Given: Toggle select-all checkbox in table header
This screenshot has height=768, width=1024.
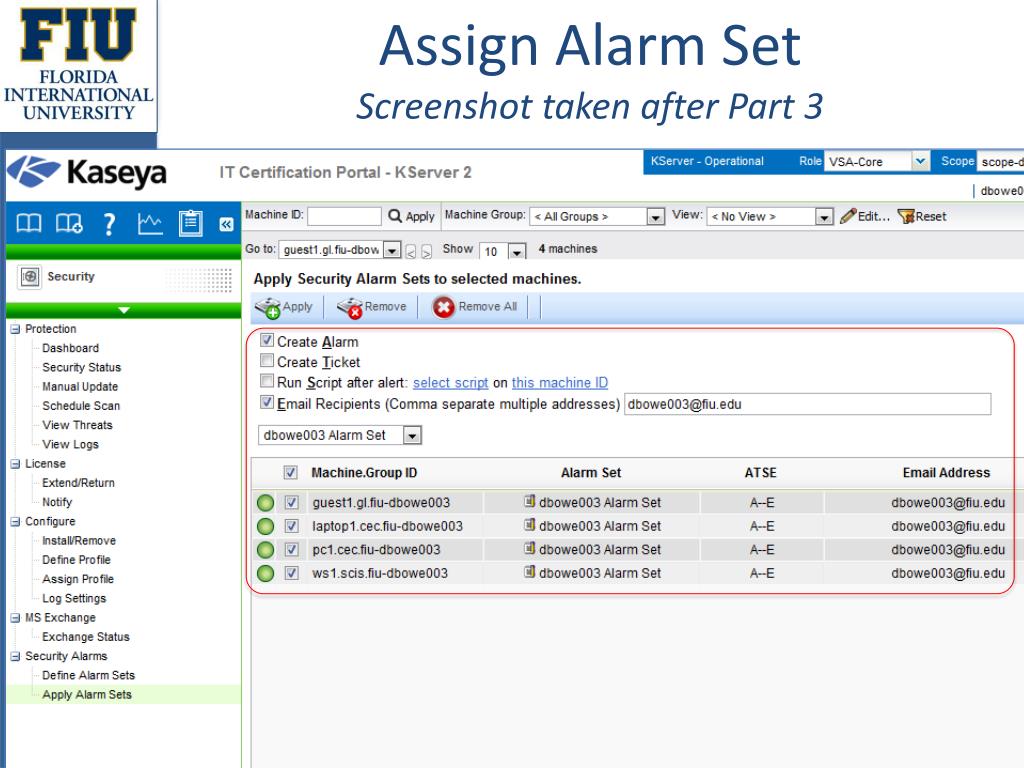Looking at the screenshot, I should click(291, 472).
